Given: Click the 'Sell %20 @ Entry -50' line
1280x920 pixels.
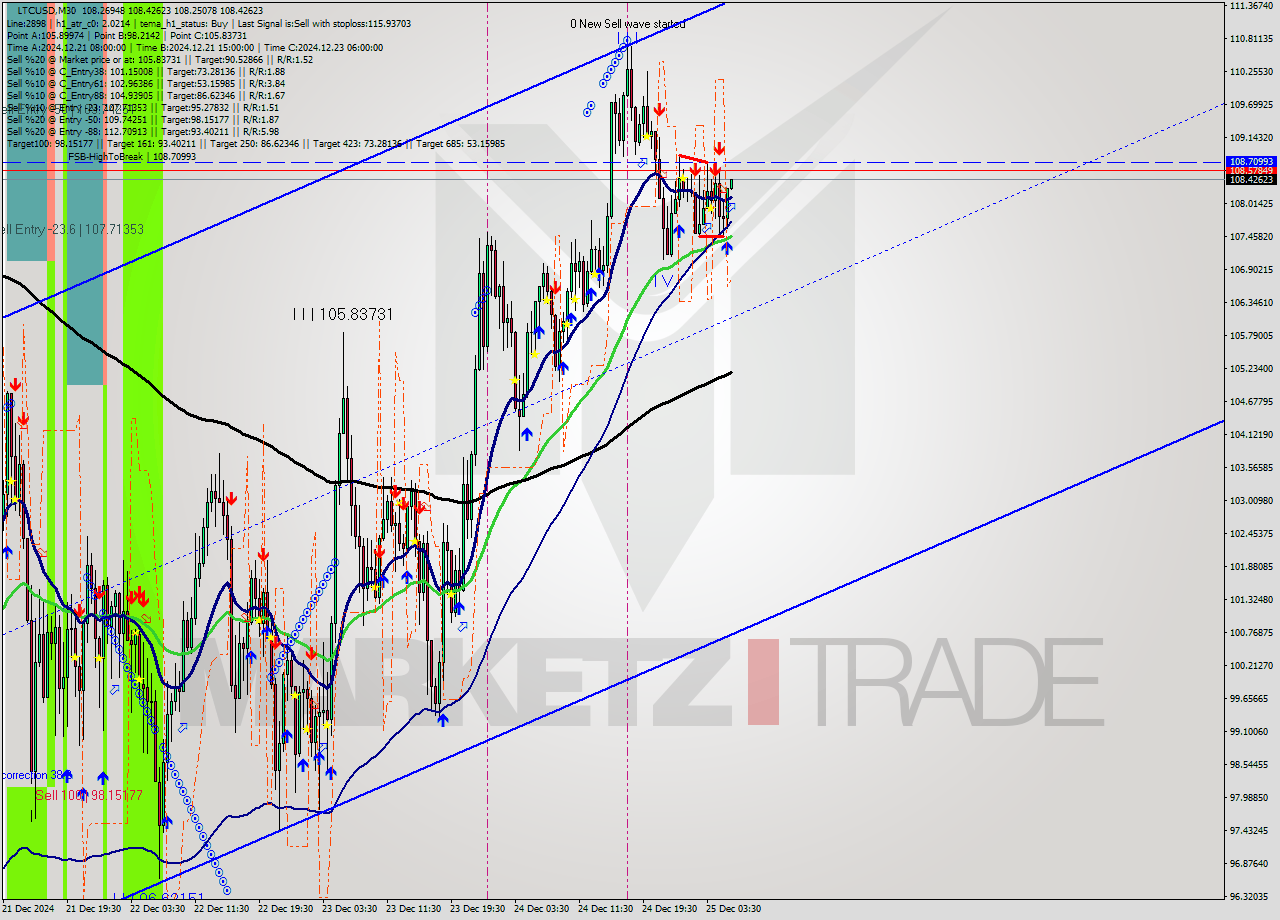Looking at the screenshot, I should (143, 119).
